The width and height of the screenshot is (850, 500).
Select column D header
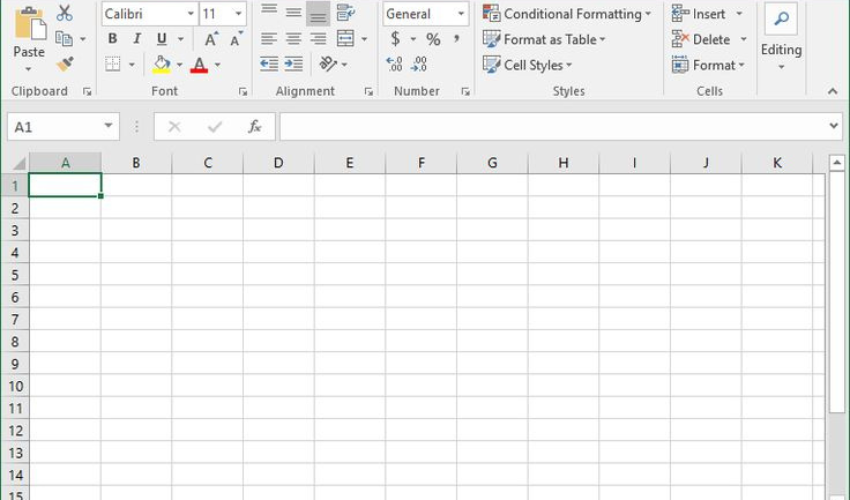[278, 163]
